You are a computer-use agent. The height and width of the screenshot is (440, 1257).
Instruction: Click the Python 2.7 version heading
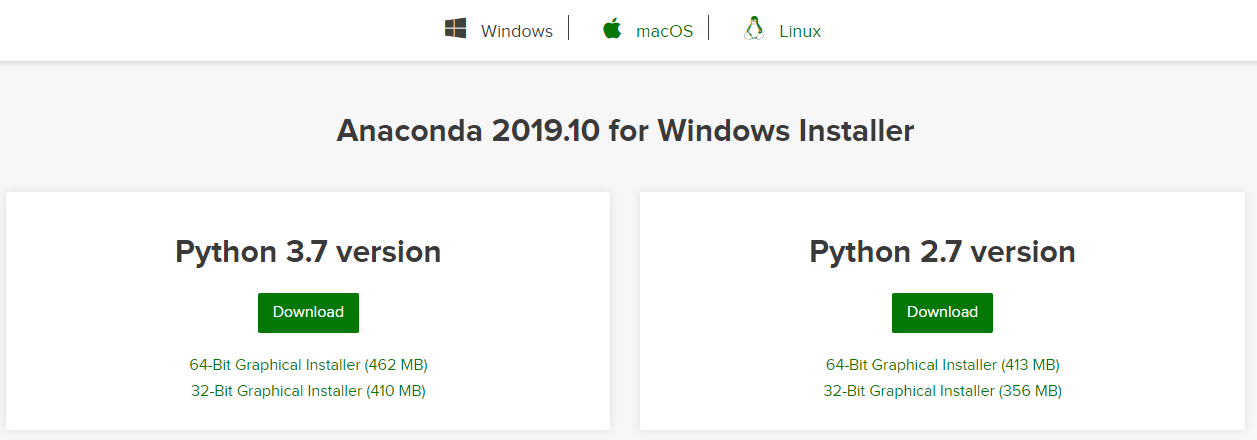(x=942, y=251)
